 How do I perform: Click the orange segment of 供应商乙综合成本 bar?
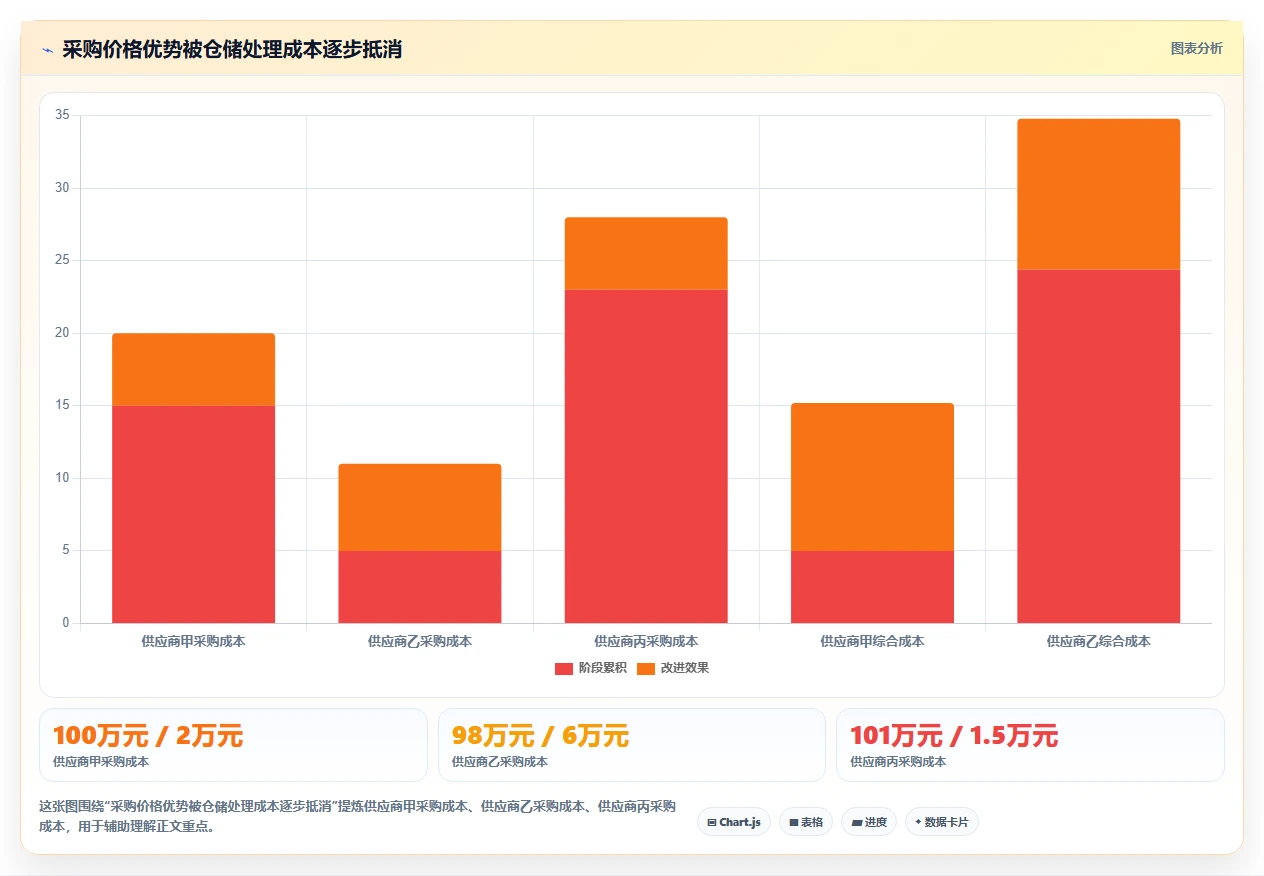pos(1099,194)
